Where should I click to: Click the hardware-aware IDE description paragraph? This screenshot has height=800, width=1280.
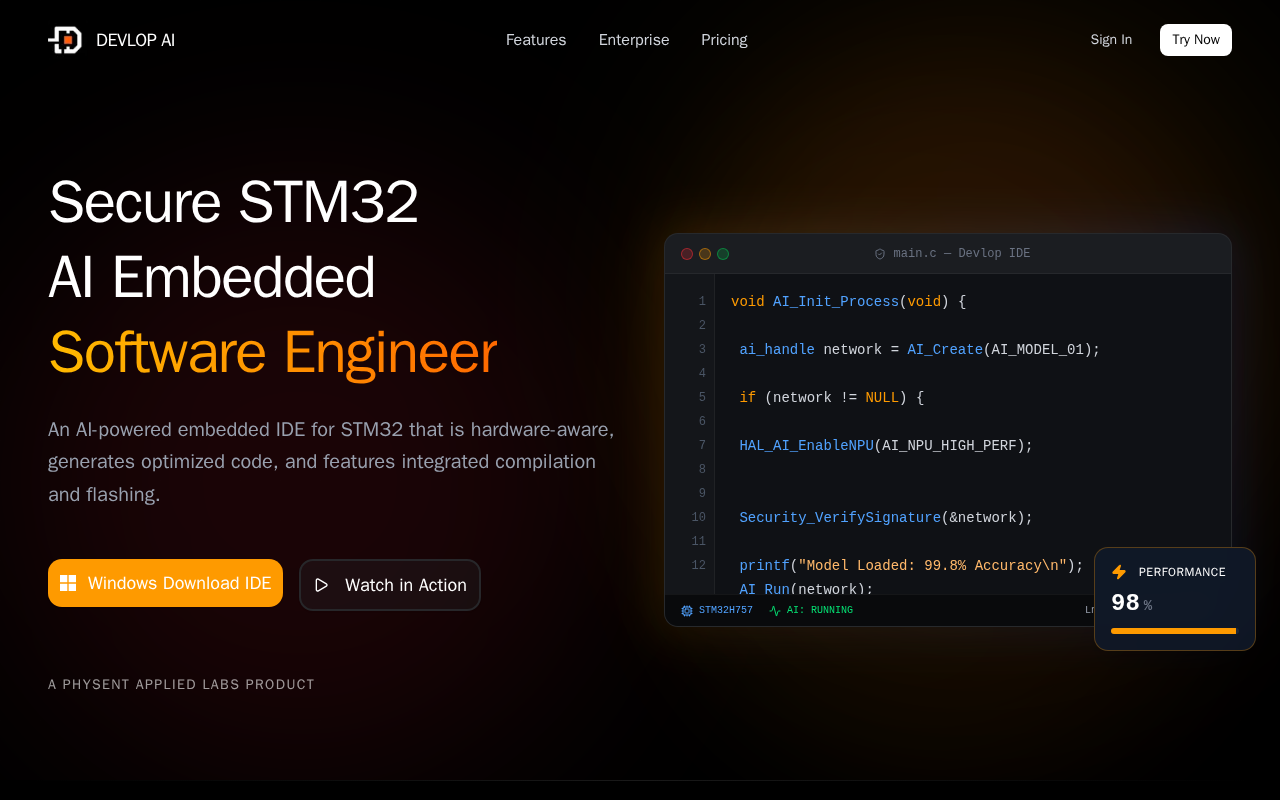tap(332, 462)
